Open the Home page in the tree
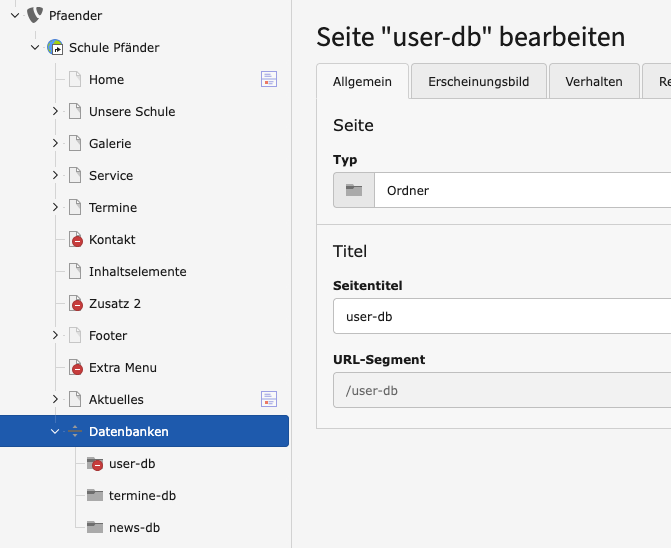Viewport: 671px width, 548px height. (x=107, y=80)
